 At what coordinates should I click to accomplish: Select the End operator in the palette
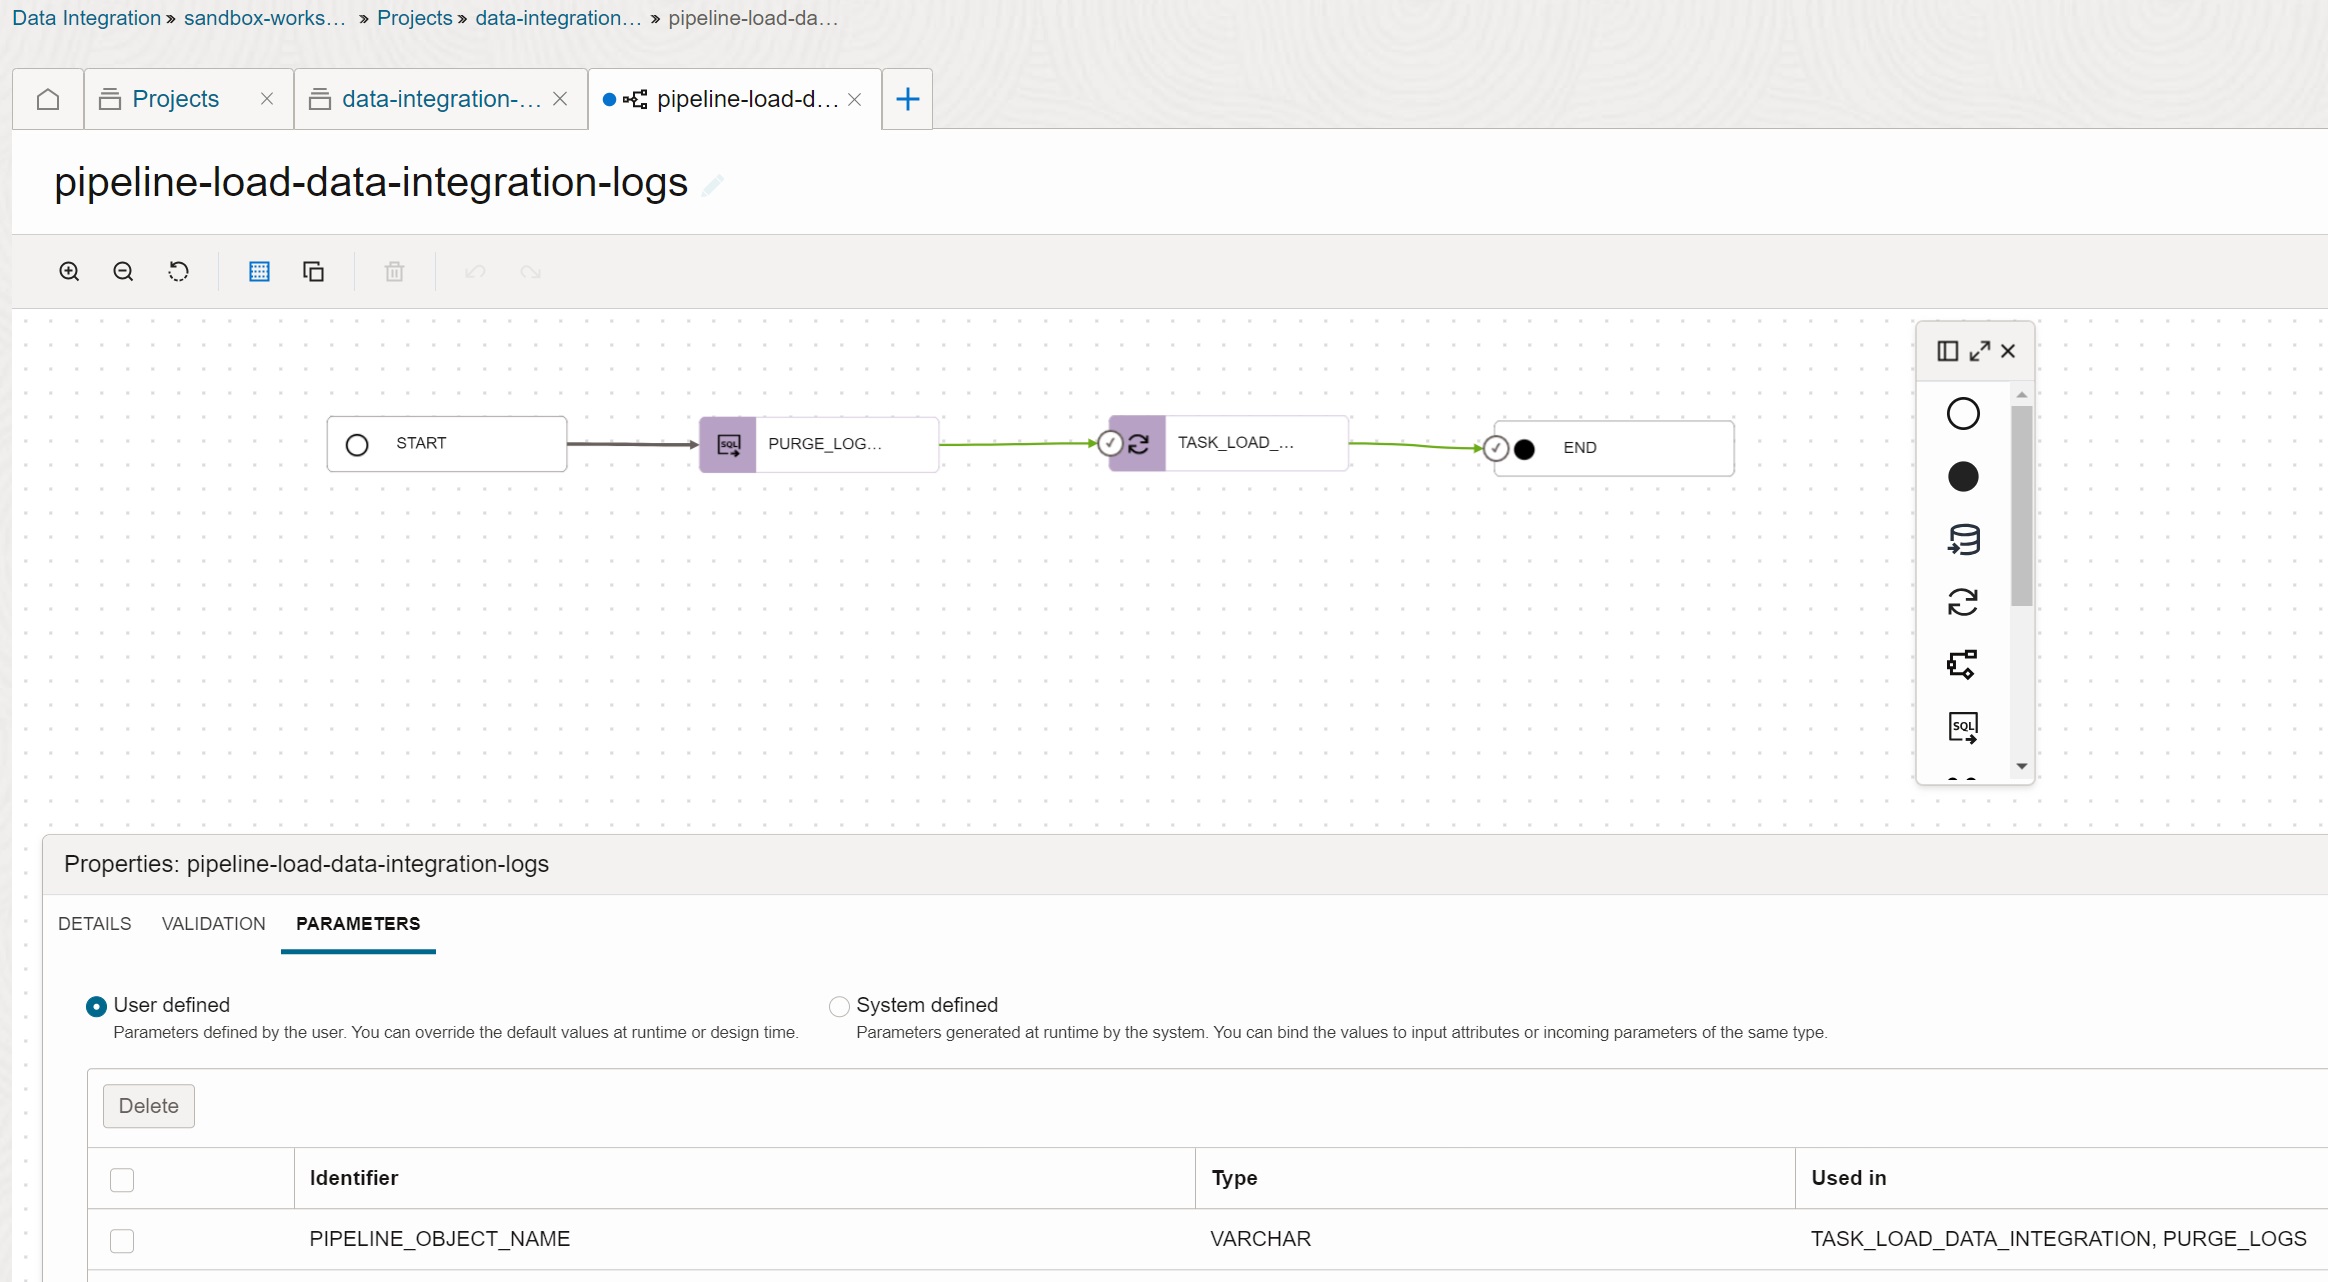tap(1963, 477)
